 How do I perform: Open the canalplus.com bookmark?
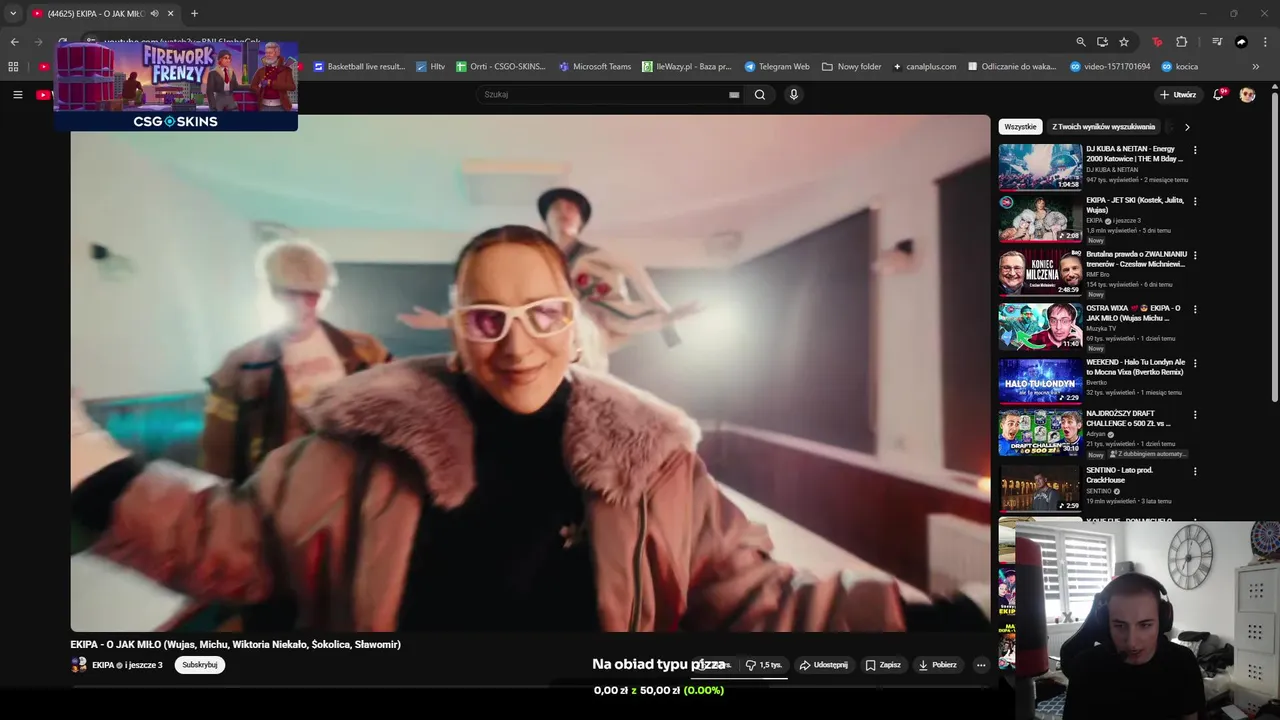[923, 67]
